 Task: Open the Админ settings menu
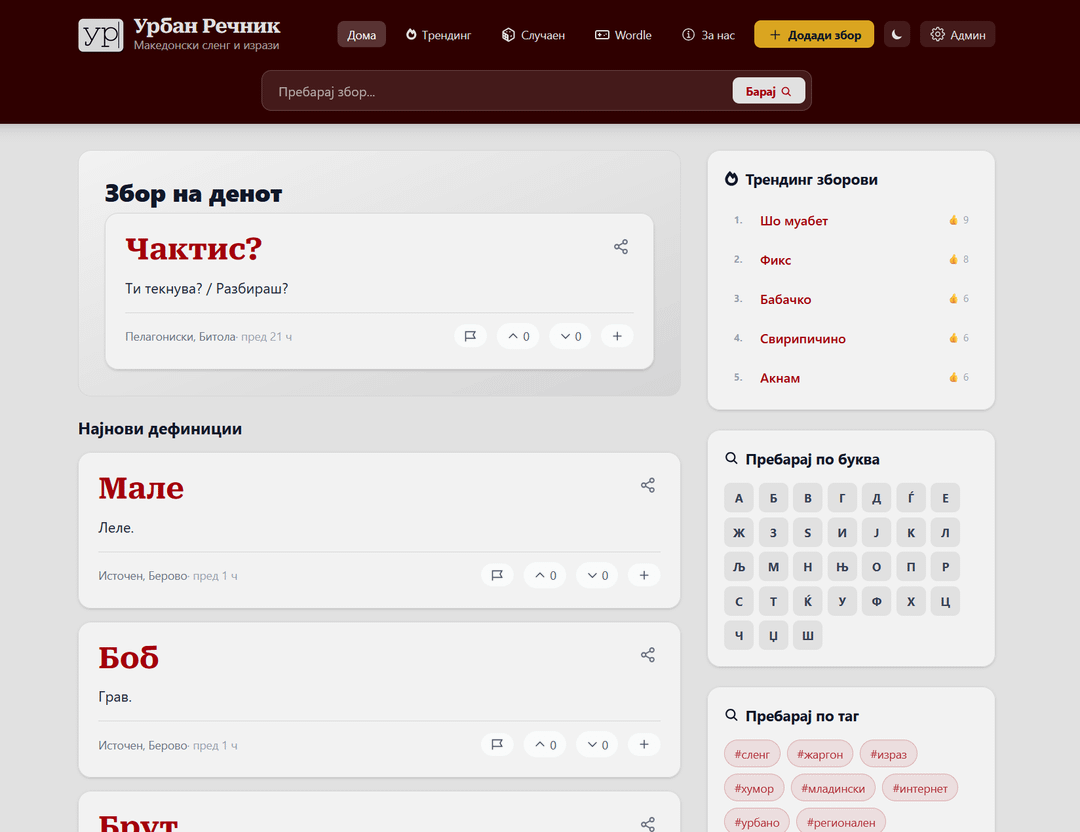(x=957, y=35)
